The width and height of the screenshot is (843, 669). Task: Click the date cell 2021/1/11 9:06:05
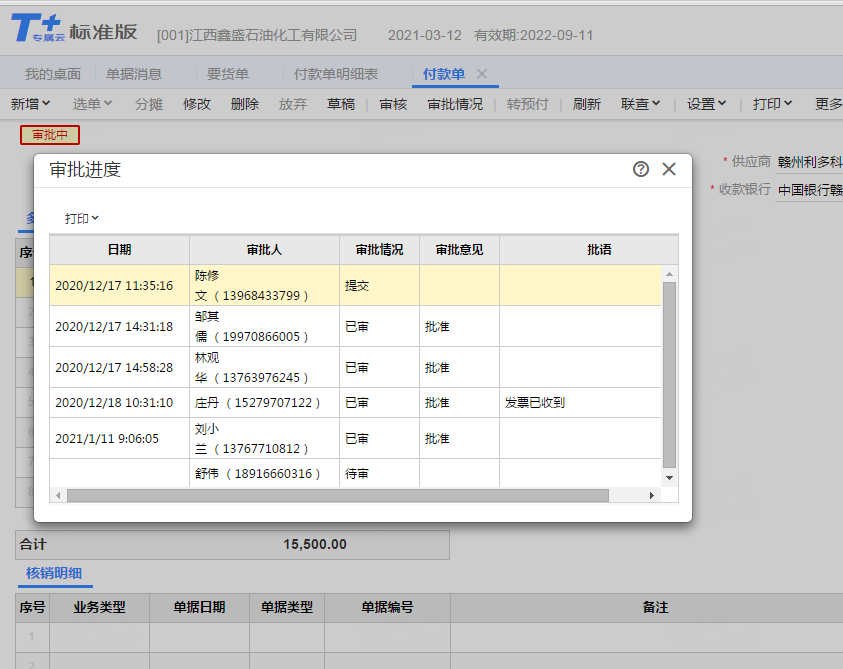[119, 438]
